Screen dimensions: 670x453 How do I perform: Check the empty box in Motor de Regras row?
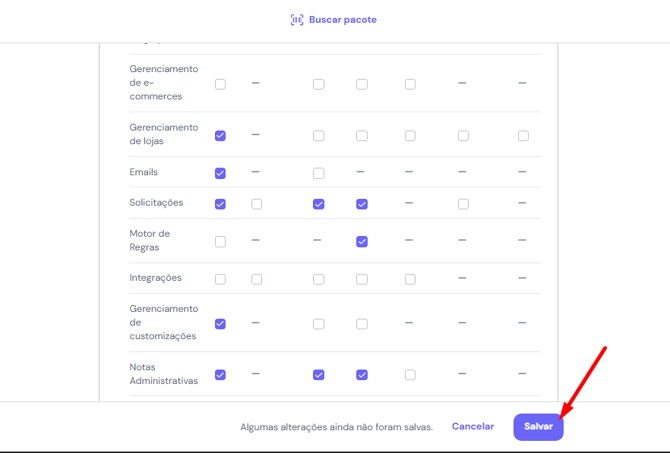point(220,241)
